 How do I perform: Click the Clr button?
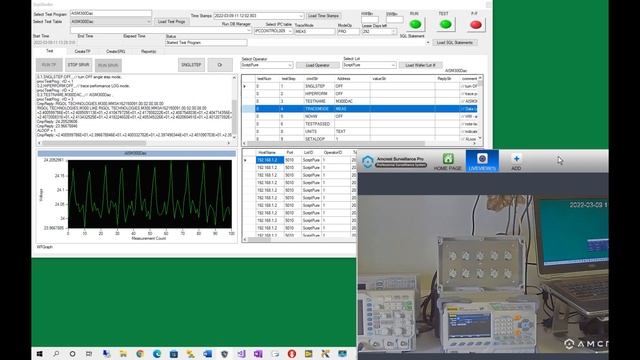point(220,65)
